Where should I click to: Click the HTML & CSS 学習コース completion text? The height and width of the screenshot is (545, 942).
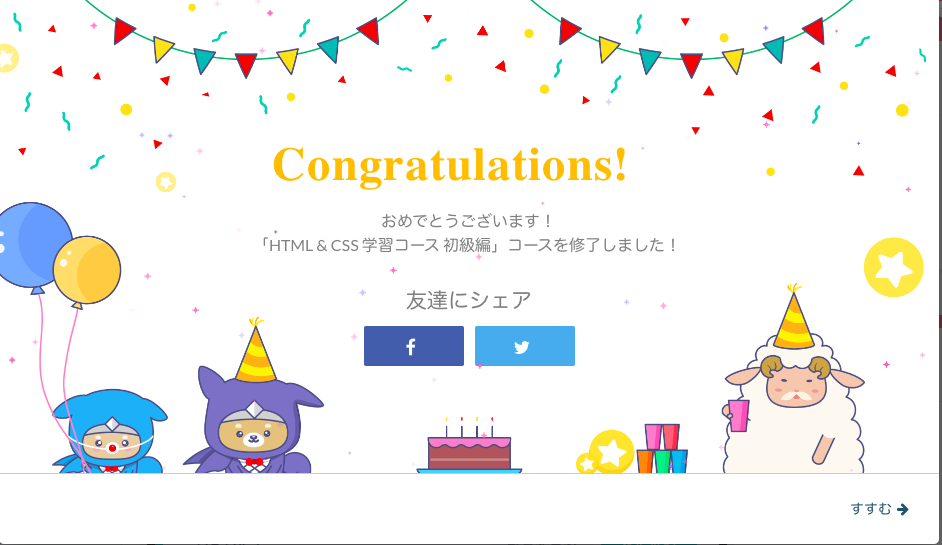coord(467,245)
